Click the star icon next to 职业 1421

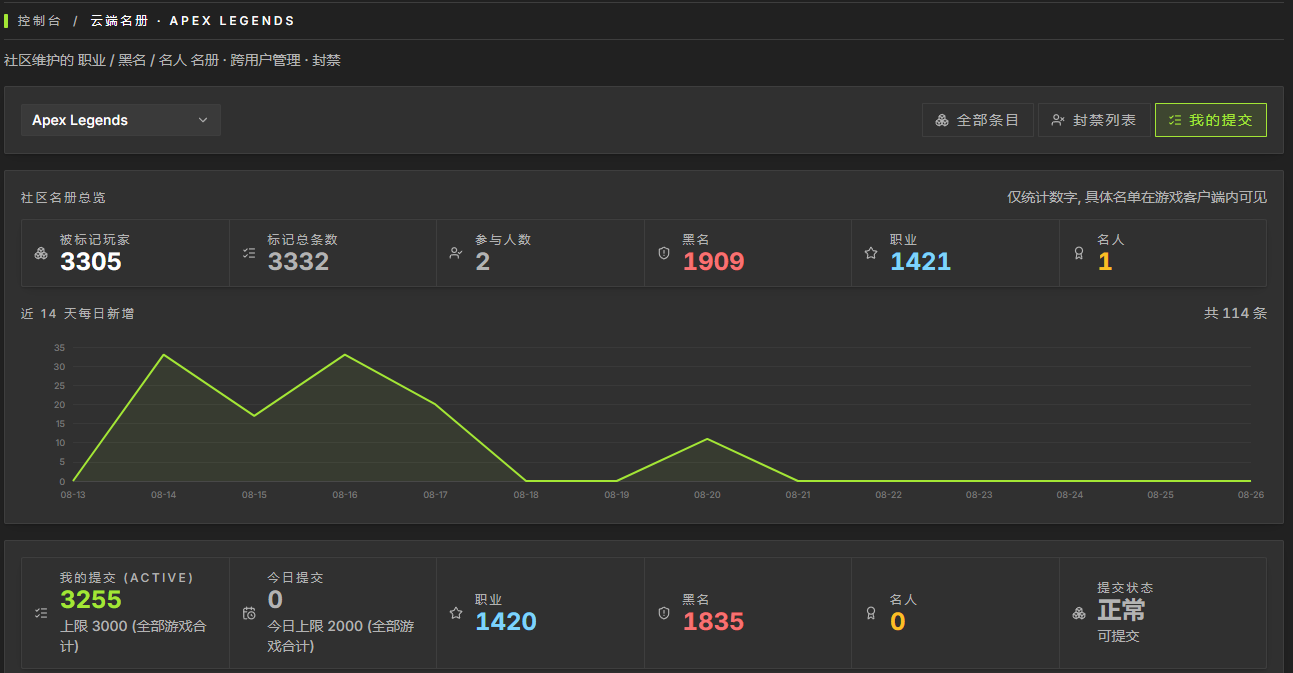point(871,253)
